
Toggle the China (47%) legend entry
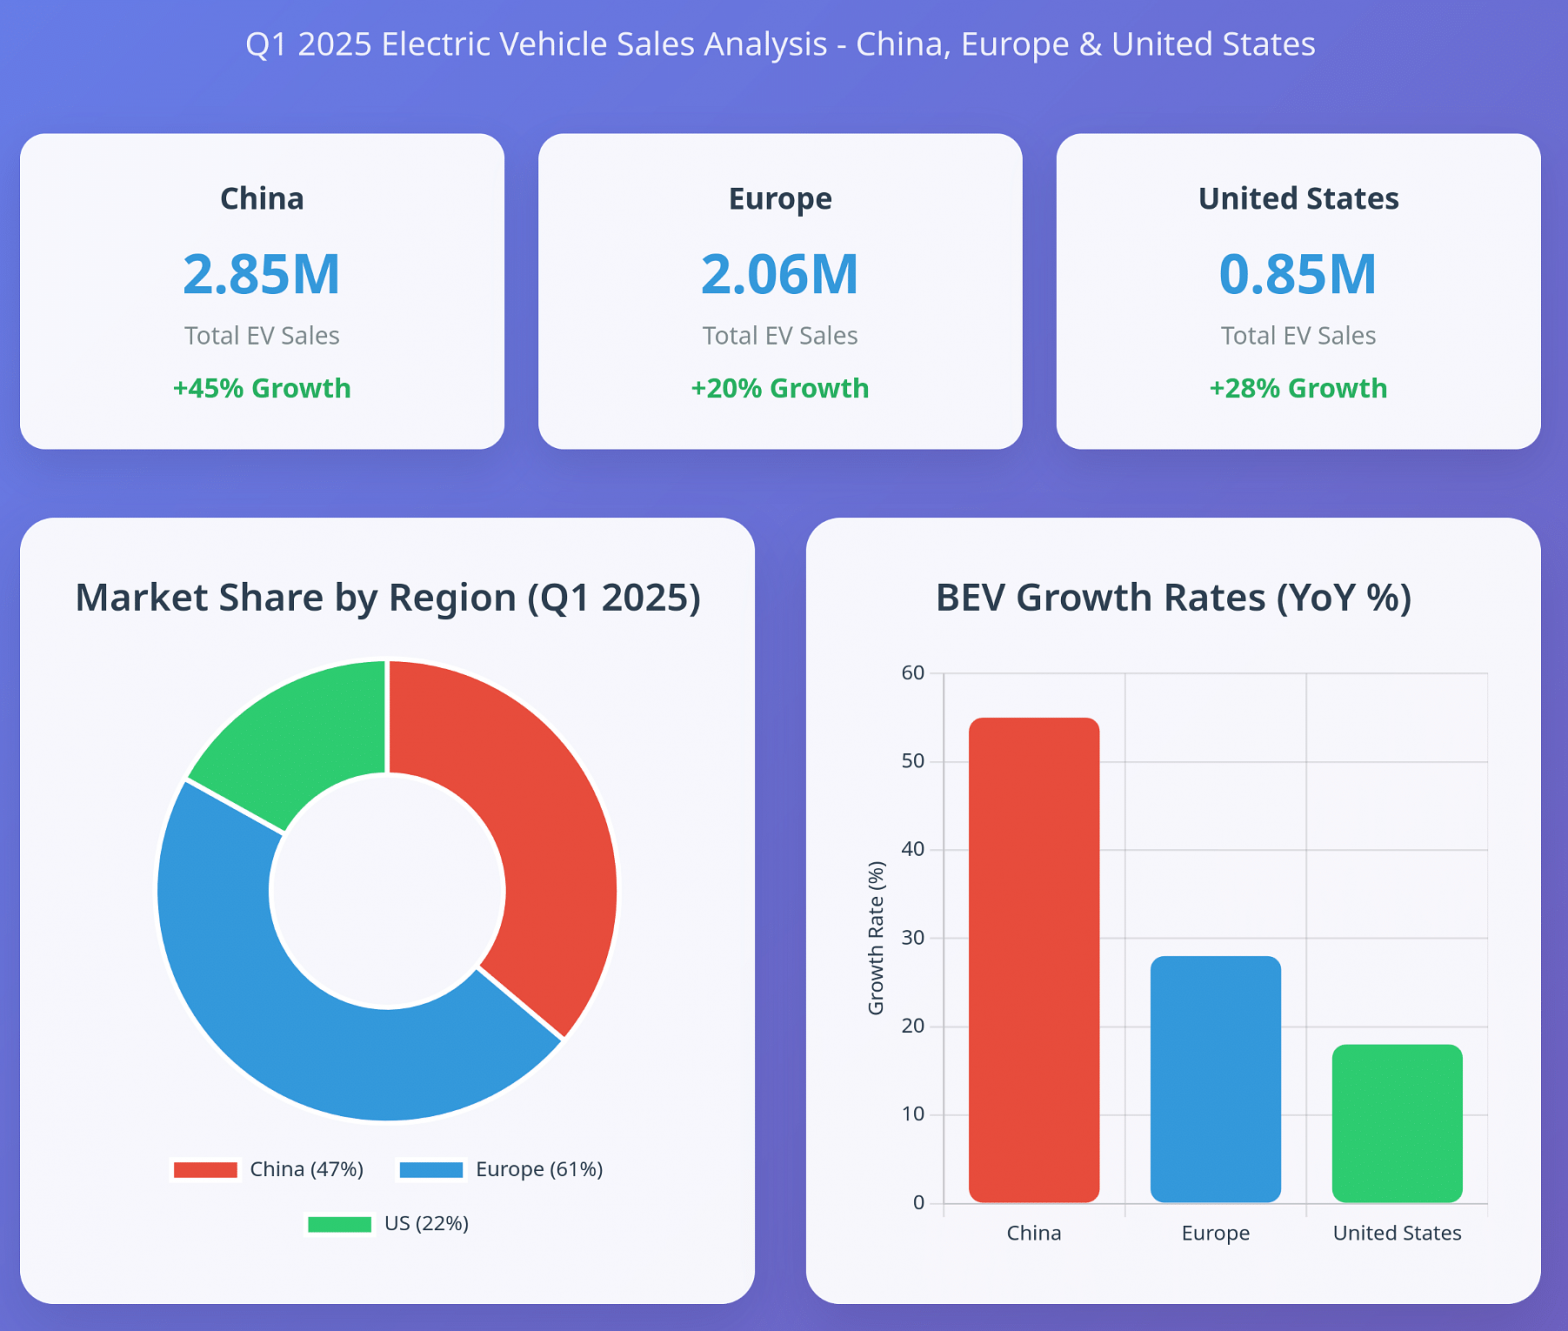click(268, 1169)
